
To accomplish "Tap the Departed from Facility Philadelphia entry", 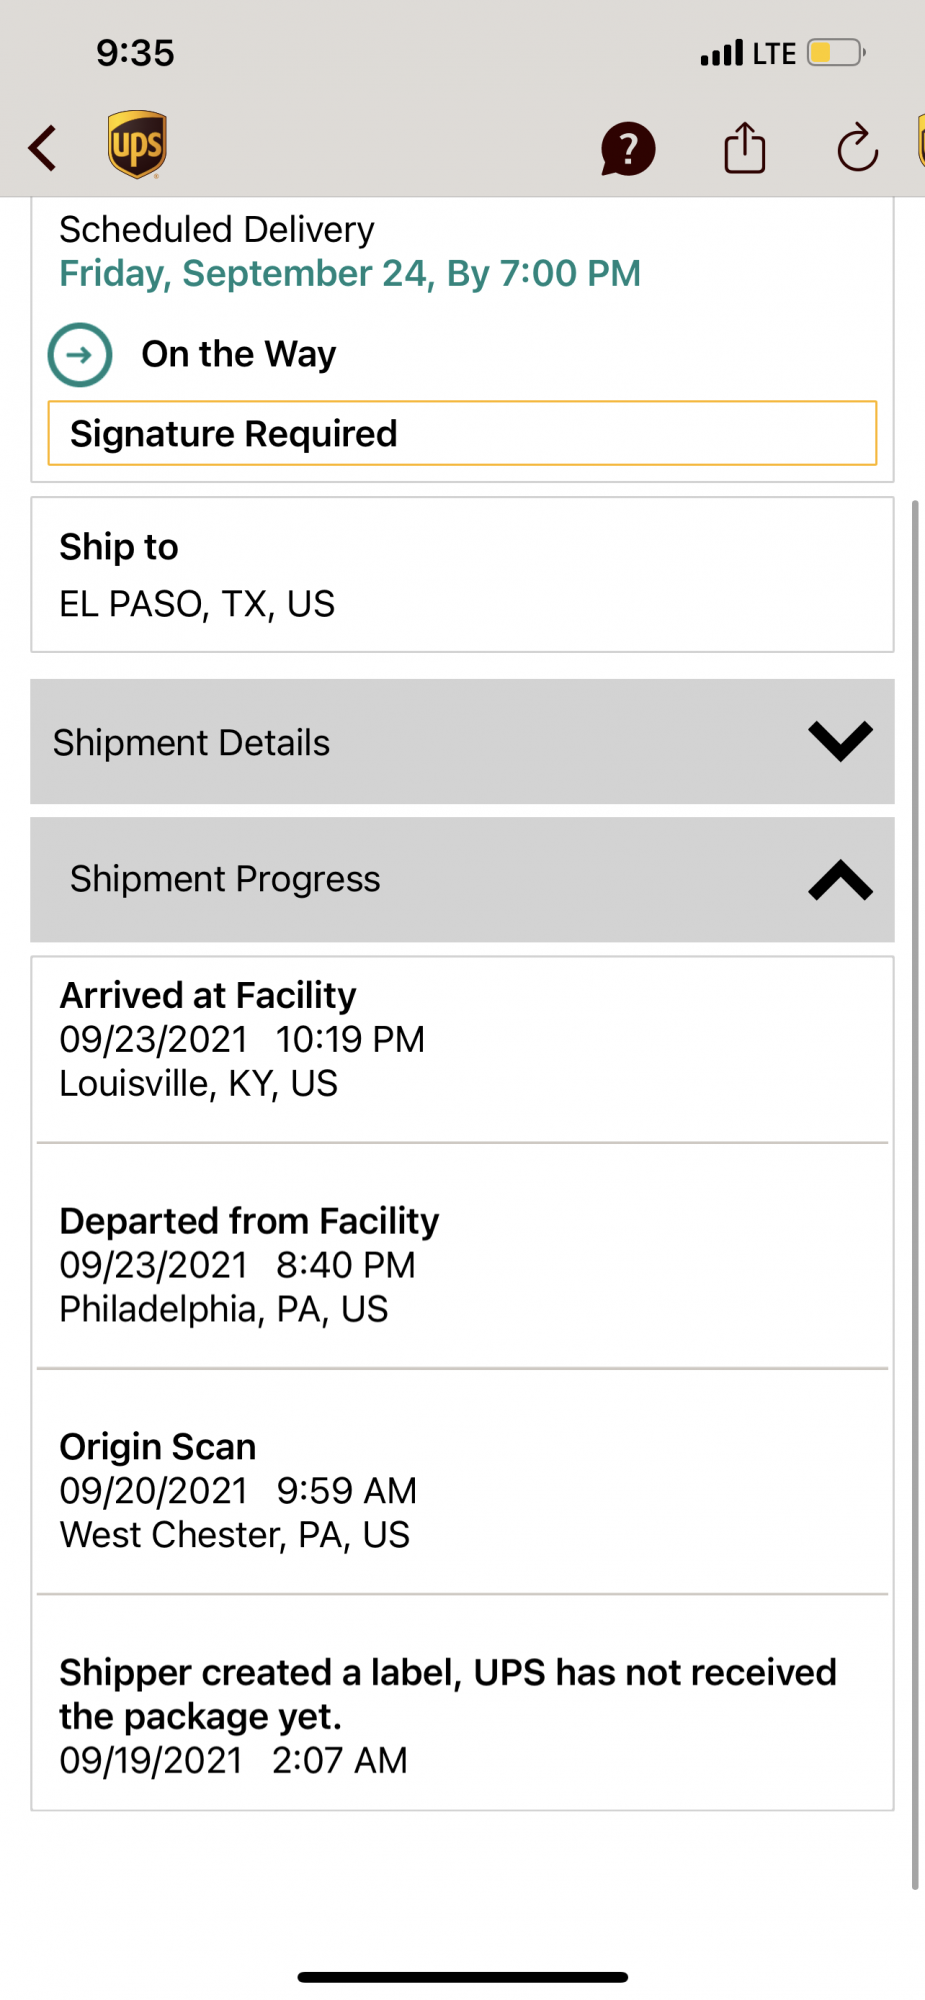I will coord(462,1265).
